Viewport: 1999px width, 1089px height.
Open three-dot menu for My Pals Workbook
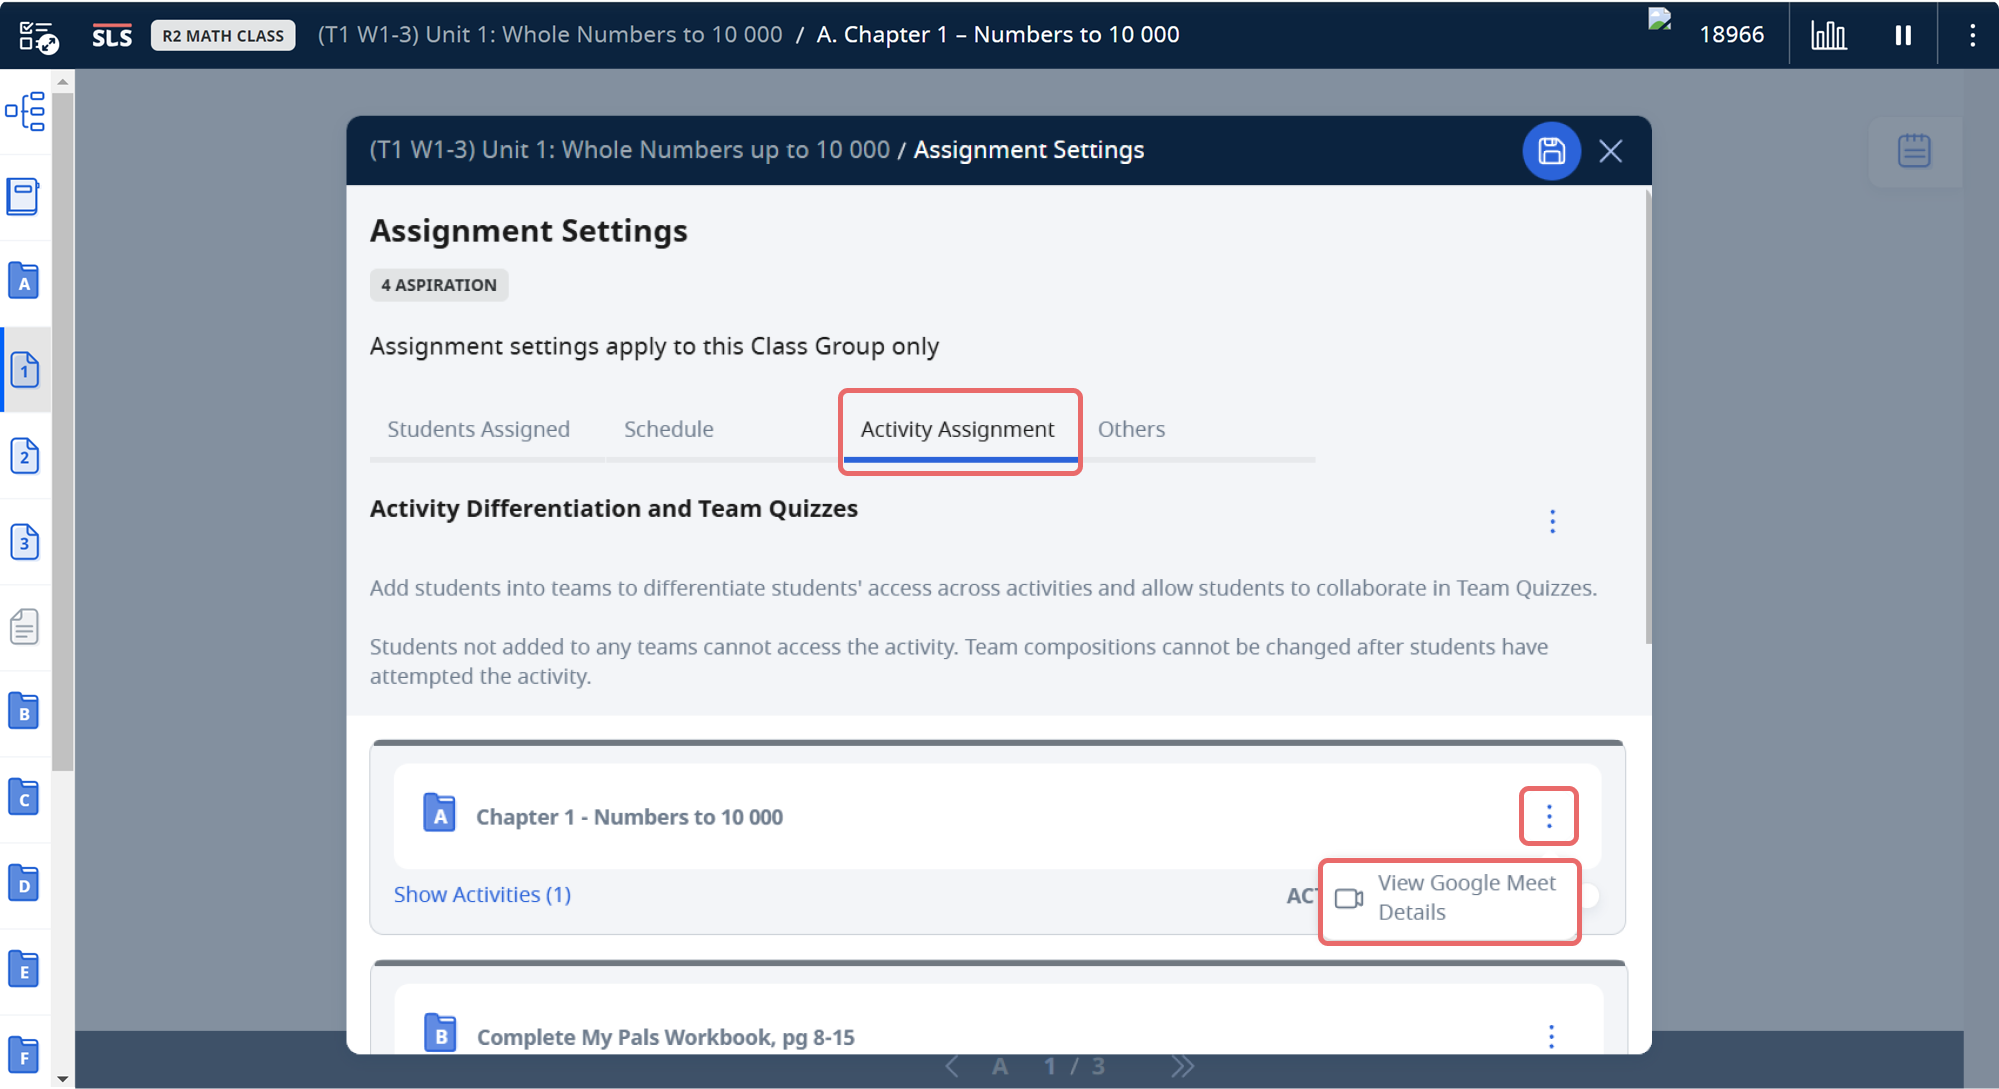point(1551,1036)
